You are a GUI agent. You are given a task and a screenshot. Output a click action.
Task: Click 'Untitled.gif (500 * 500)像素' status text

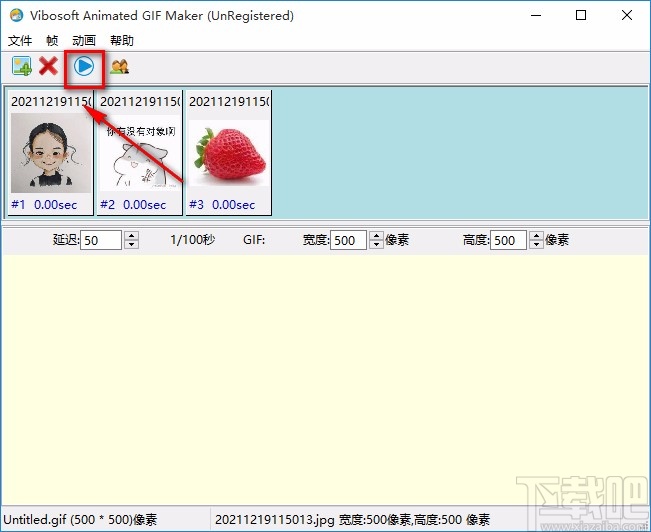click(x=80, y=520)
